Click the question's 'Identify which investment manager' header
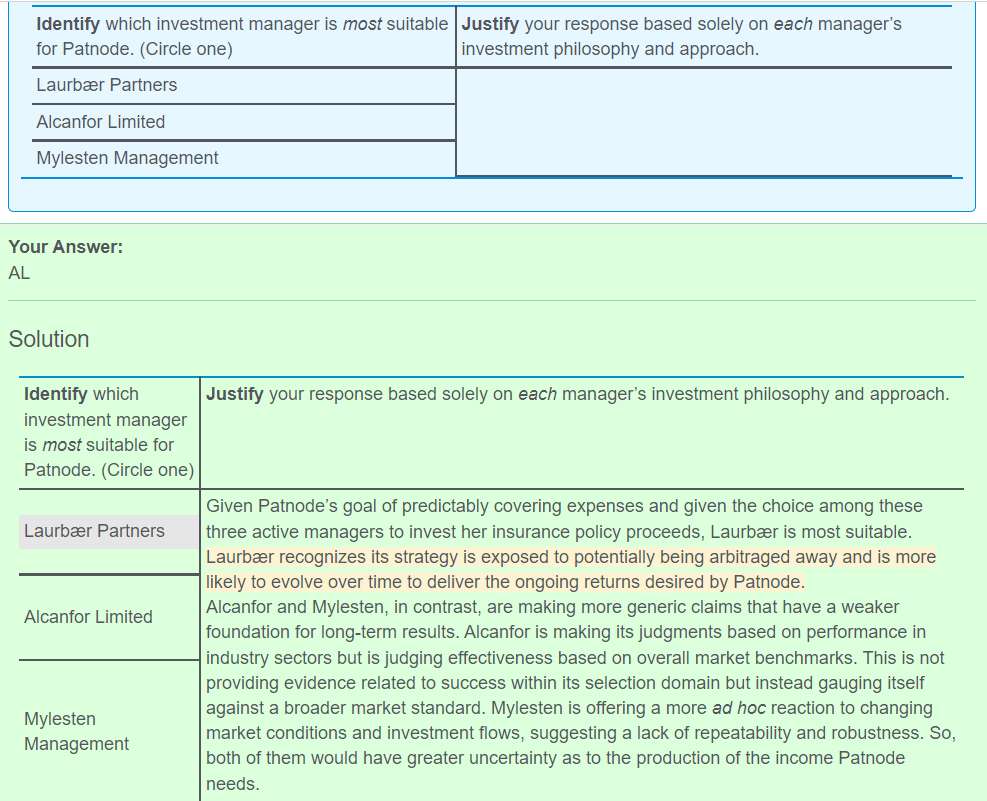The image size is (987, 801). point(241,36)
